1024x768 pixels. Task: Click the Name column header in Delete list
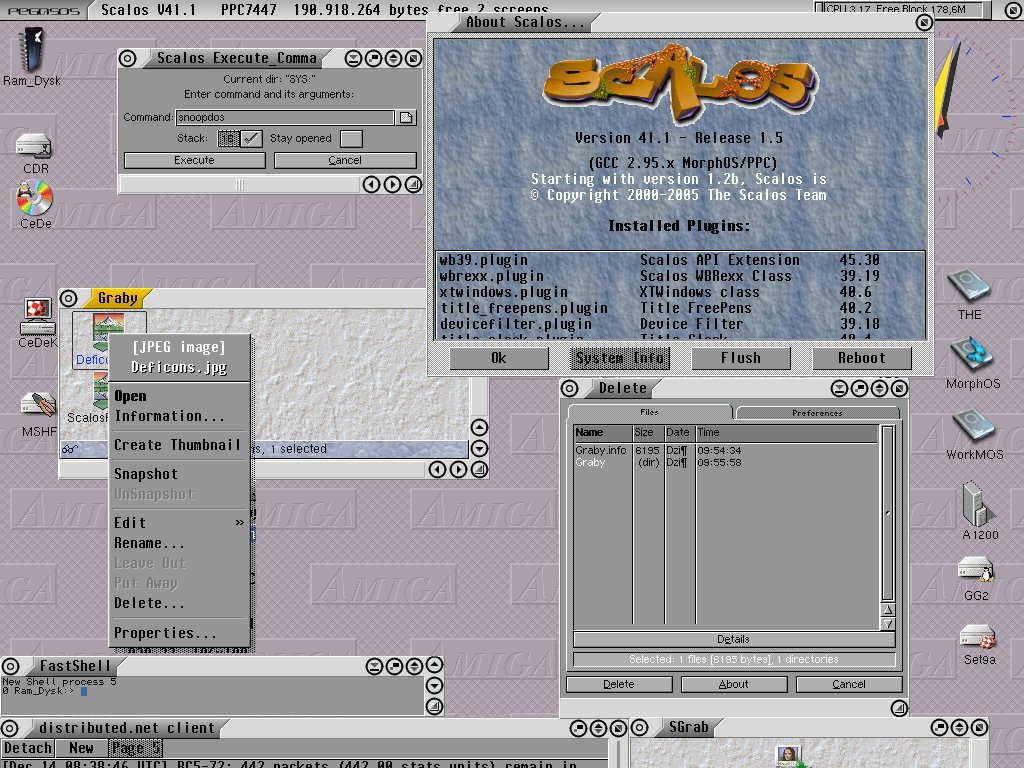[603, 432]
